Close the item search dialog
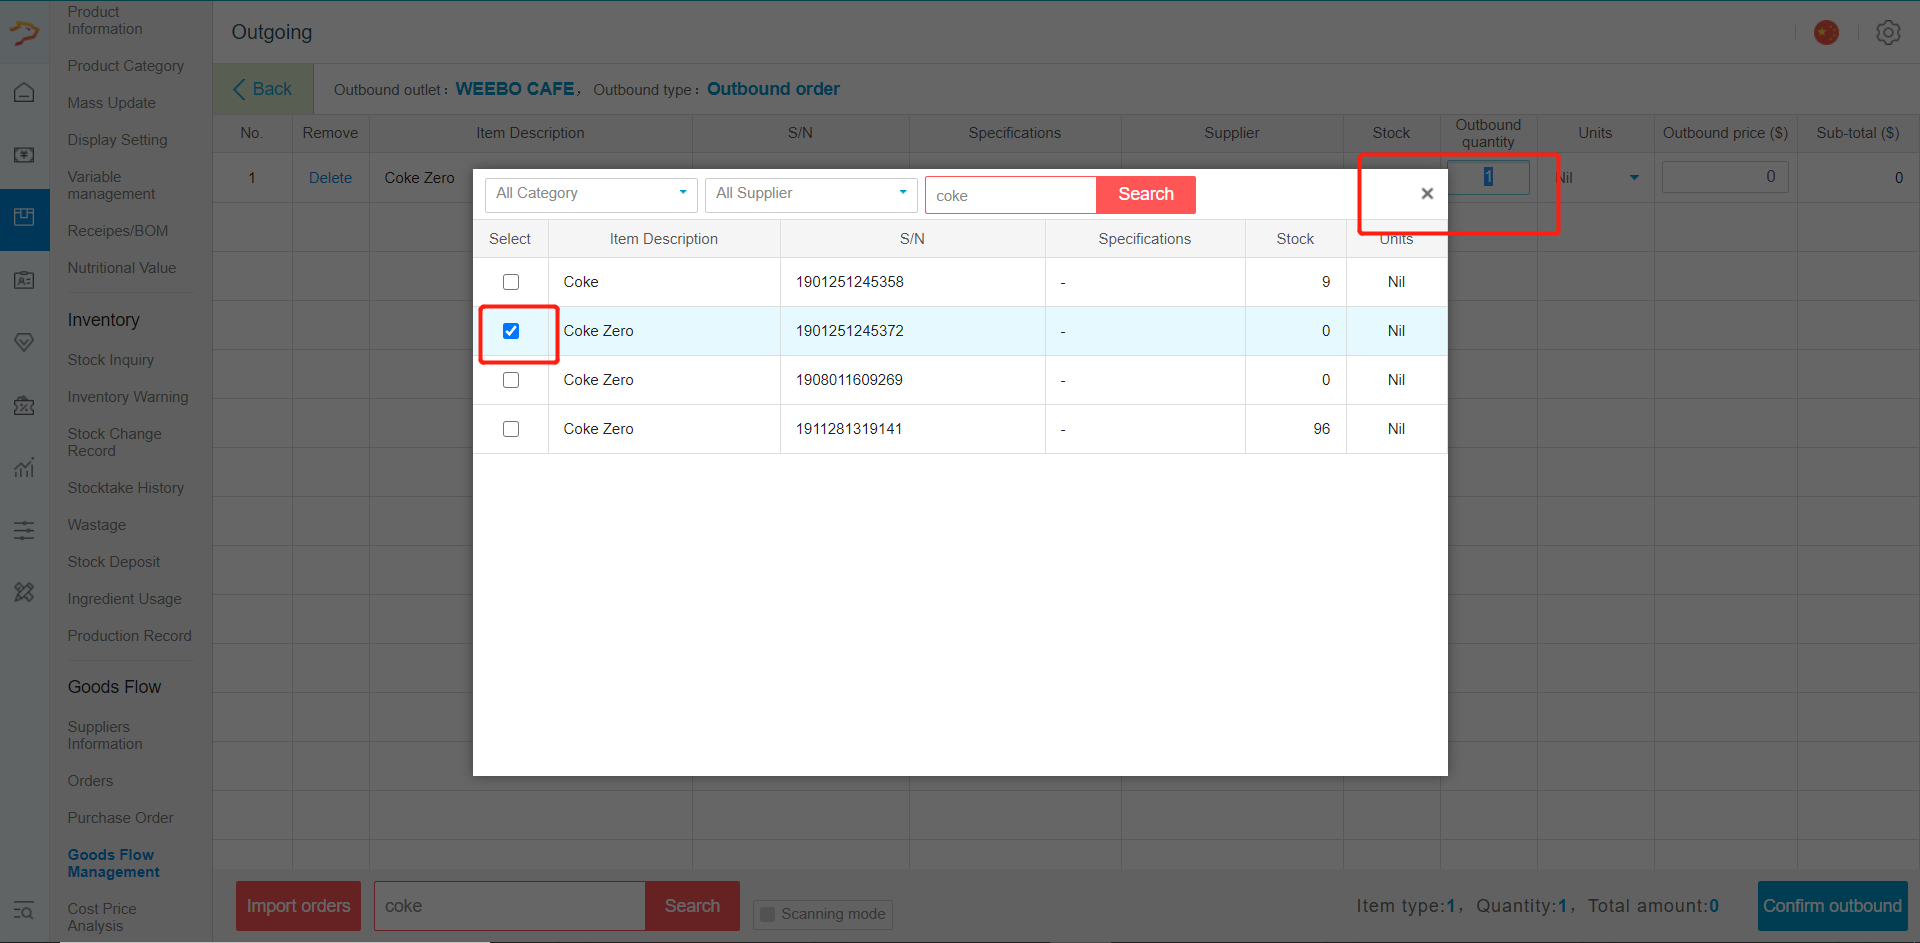Image resolution: width=1920 pixels, height=943 pixels. tap(1427, 194)
